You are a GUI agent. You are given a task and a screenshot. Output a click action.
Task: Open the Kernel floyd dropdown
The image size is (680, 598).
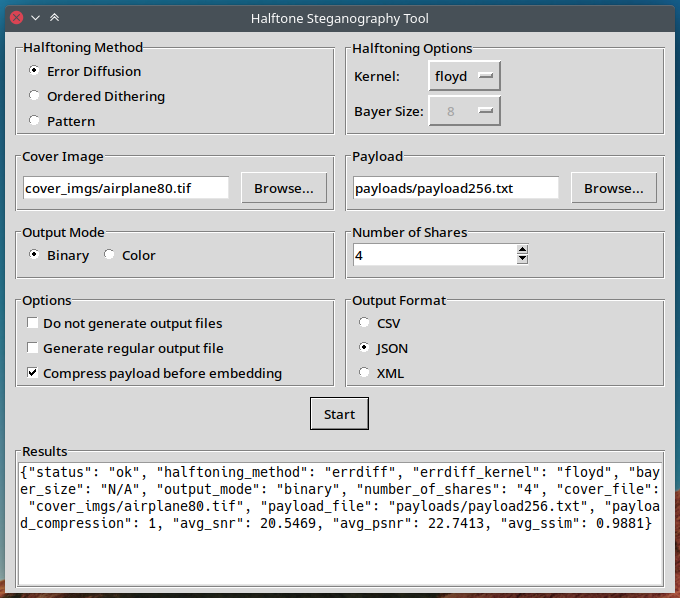pos(464,76)
